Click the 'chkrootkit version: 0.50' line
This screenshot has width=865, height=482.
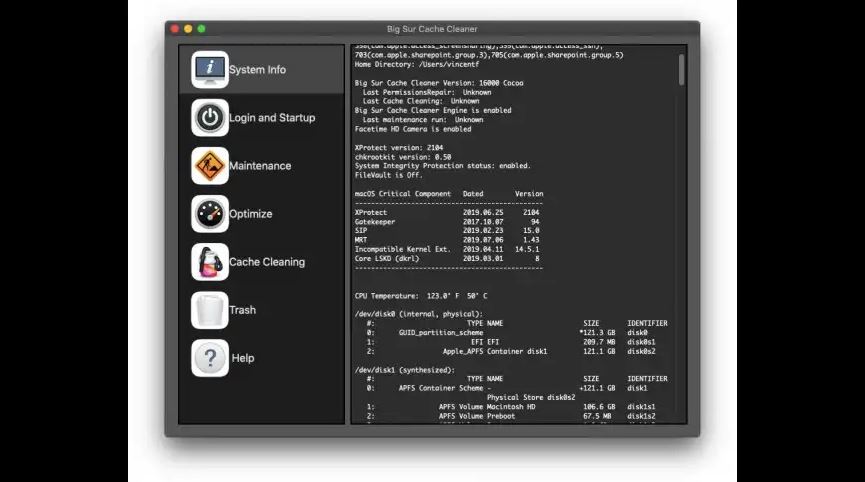pyautogui.click(x=403, y=157)
